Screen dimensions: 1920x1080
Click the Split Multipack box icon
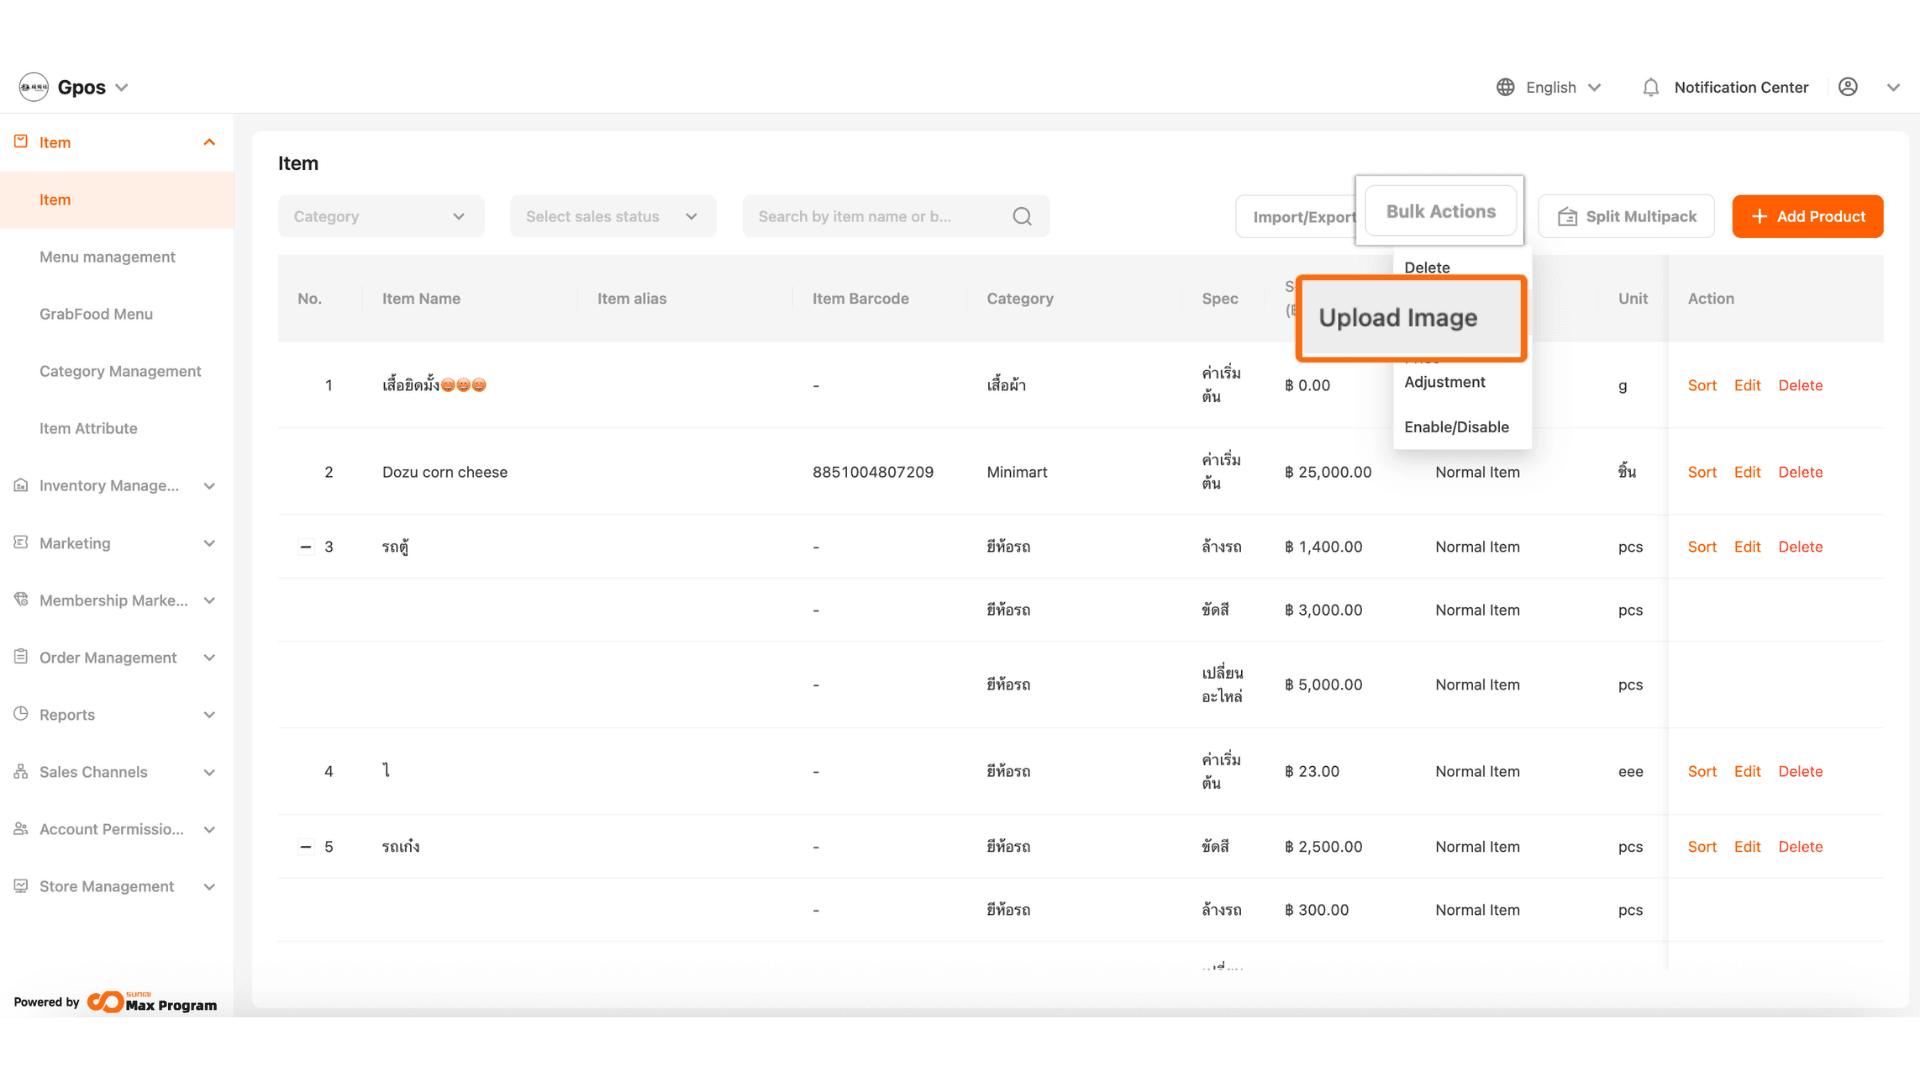click(x=1567, y=217)
